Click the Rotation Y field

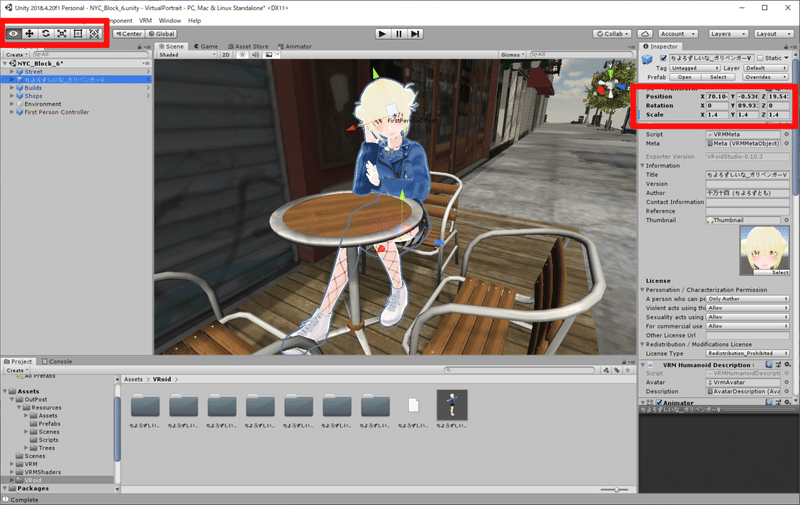coord(747,106)
